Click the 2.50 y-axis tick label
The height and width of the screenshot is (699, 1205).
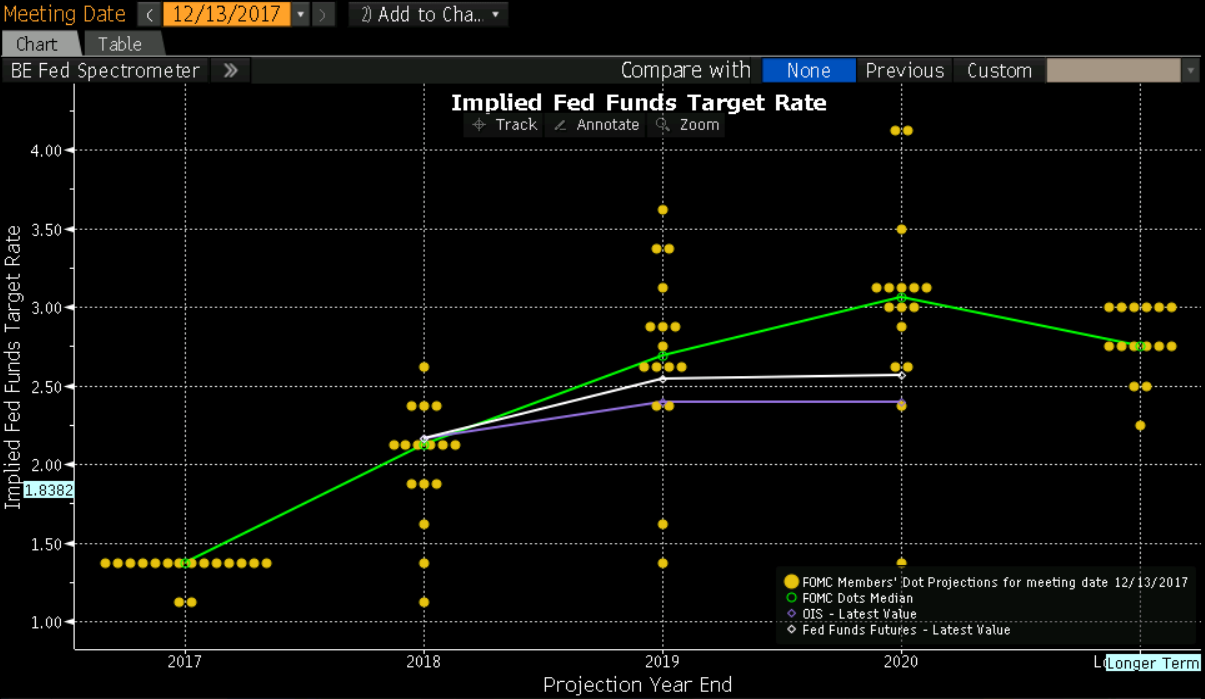[x=46, y=386]
